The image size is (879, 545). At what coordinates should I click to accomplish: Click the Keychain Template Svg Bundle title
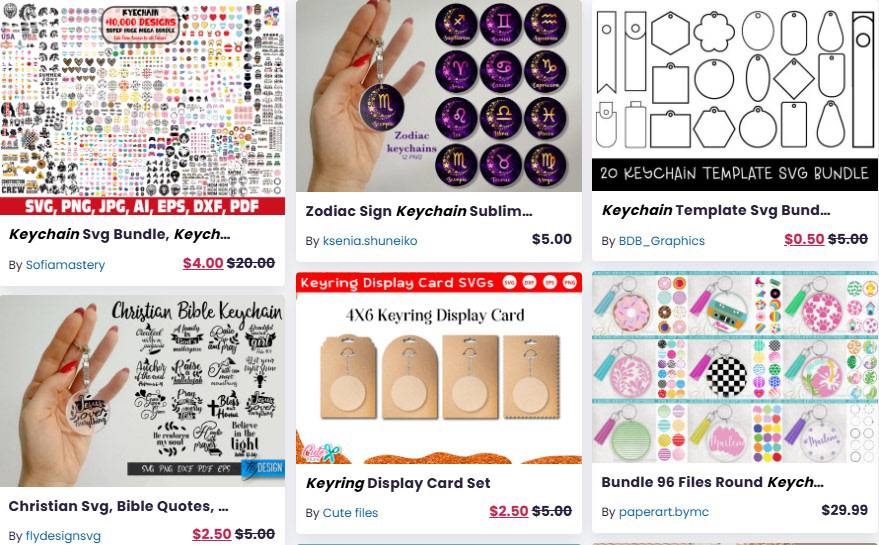click(x=716, y=210)
